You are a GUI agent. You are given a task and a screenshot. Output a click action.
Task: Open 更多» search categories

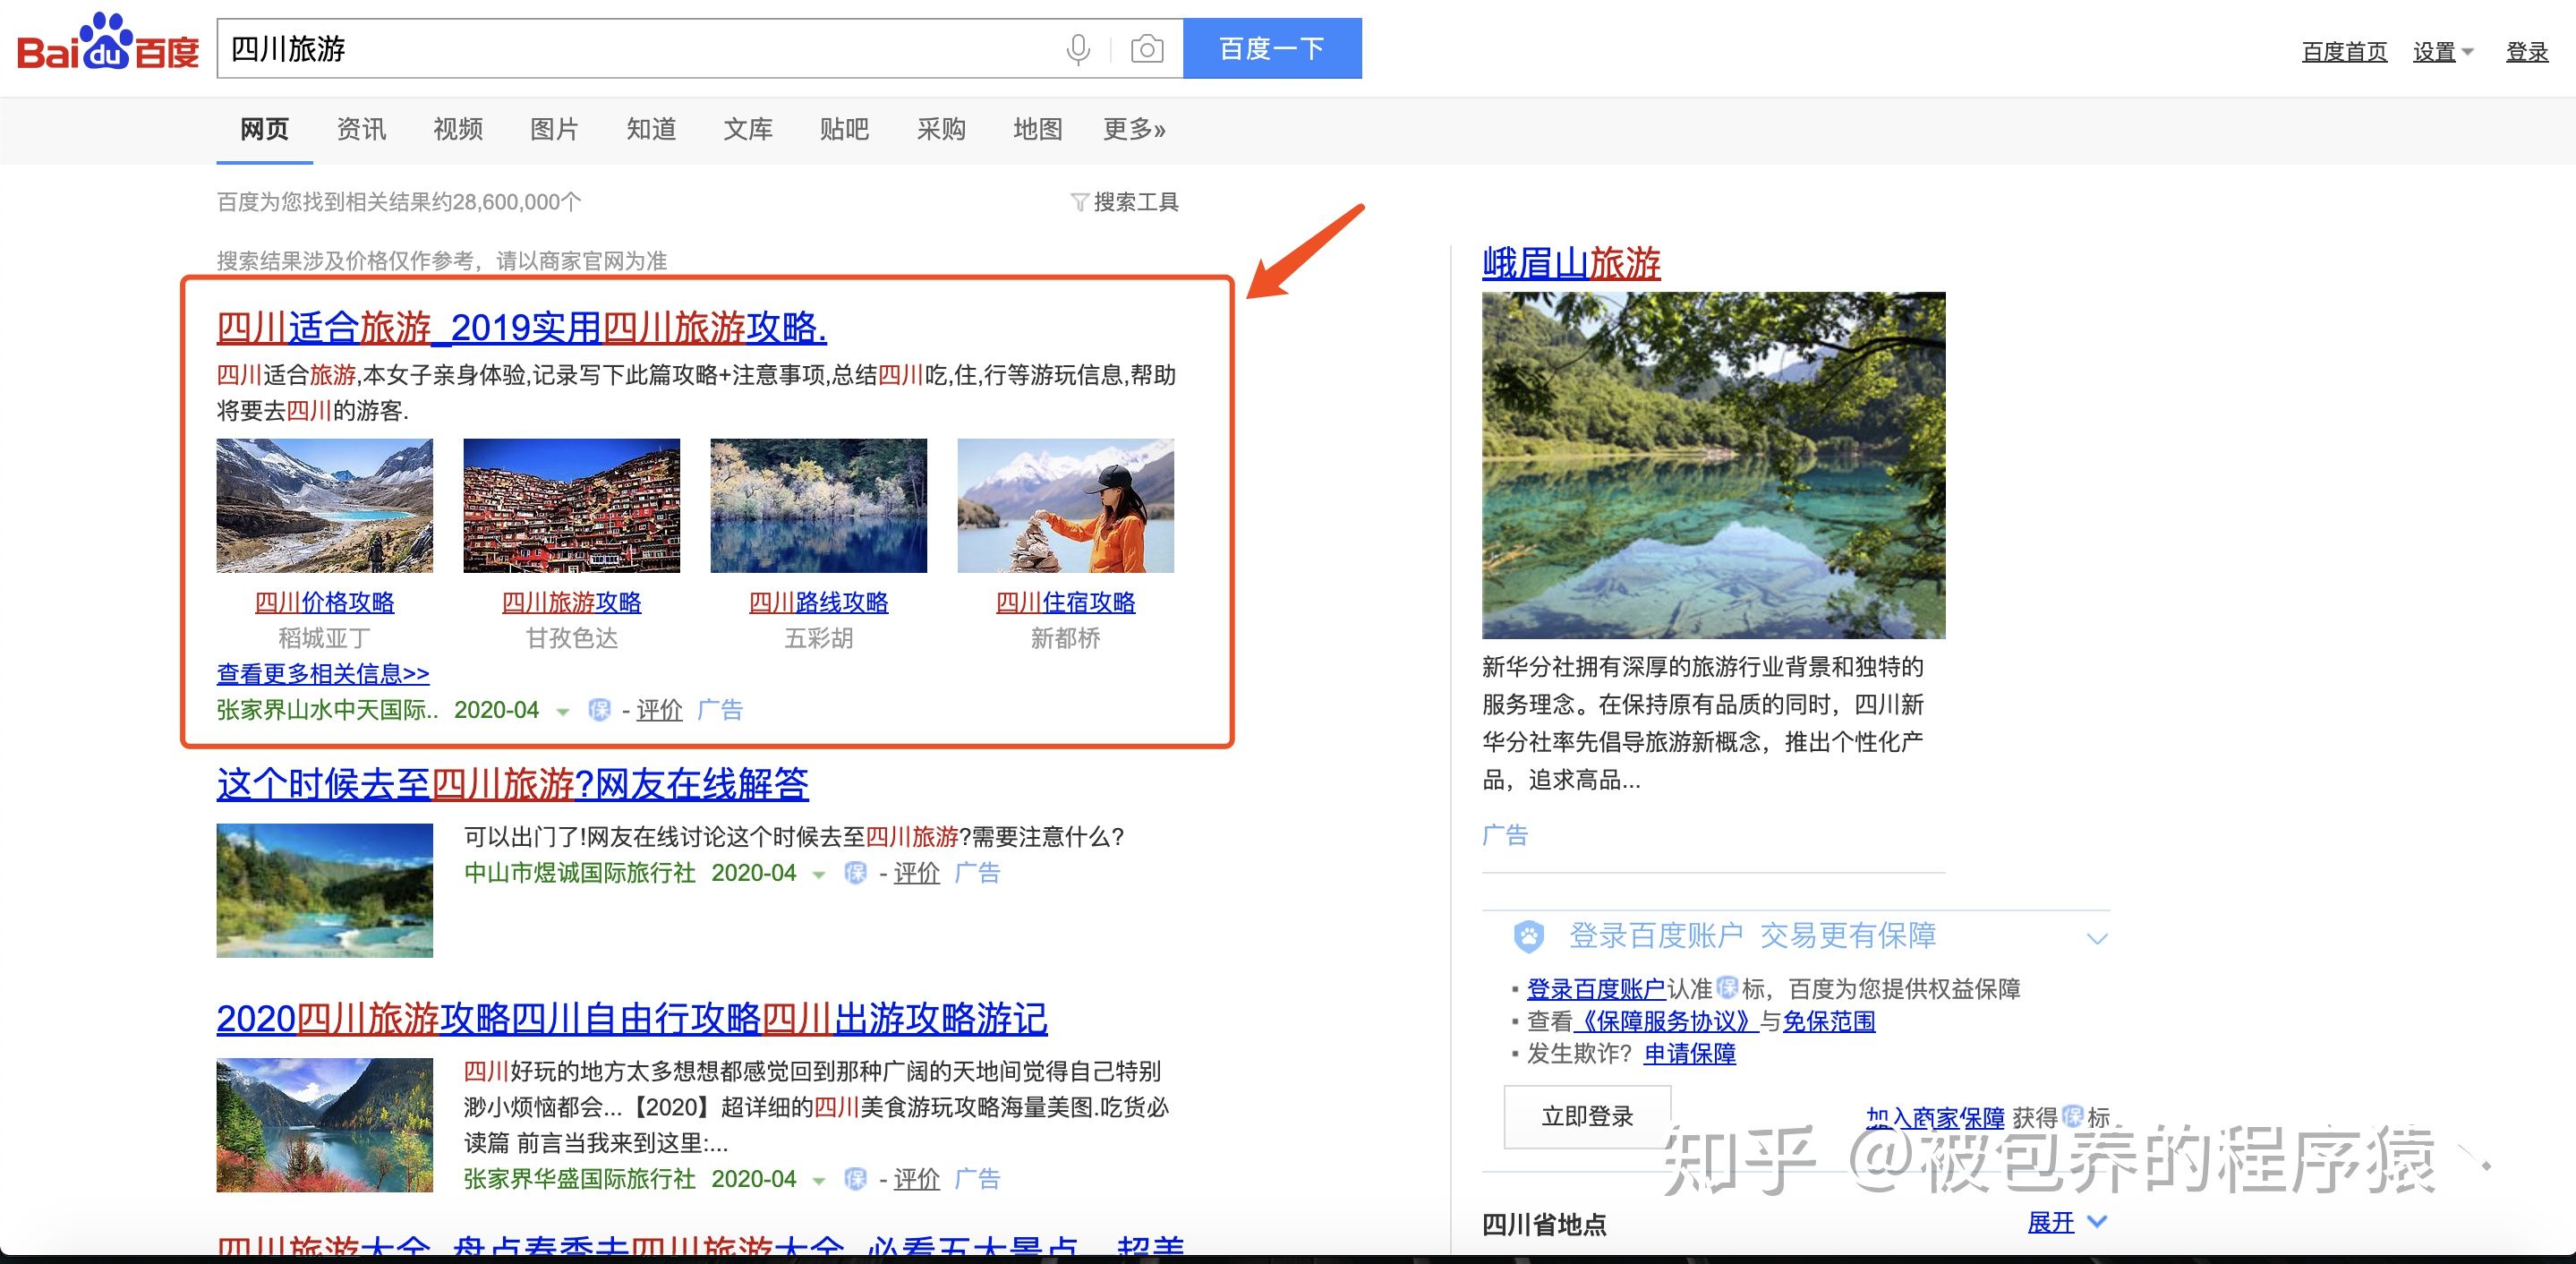(1134, 129)
